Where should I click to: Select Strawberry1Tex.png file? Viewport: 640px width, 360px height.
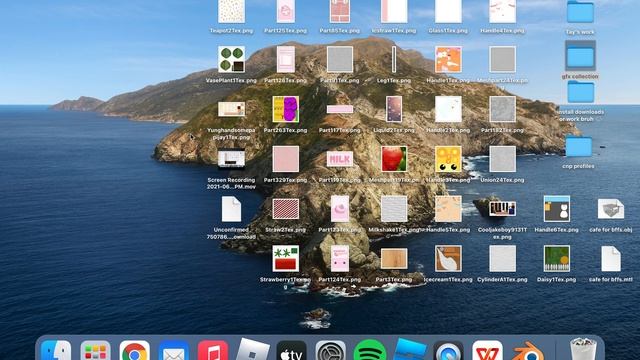click(286, 258)
